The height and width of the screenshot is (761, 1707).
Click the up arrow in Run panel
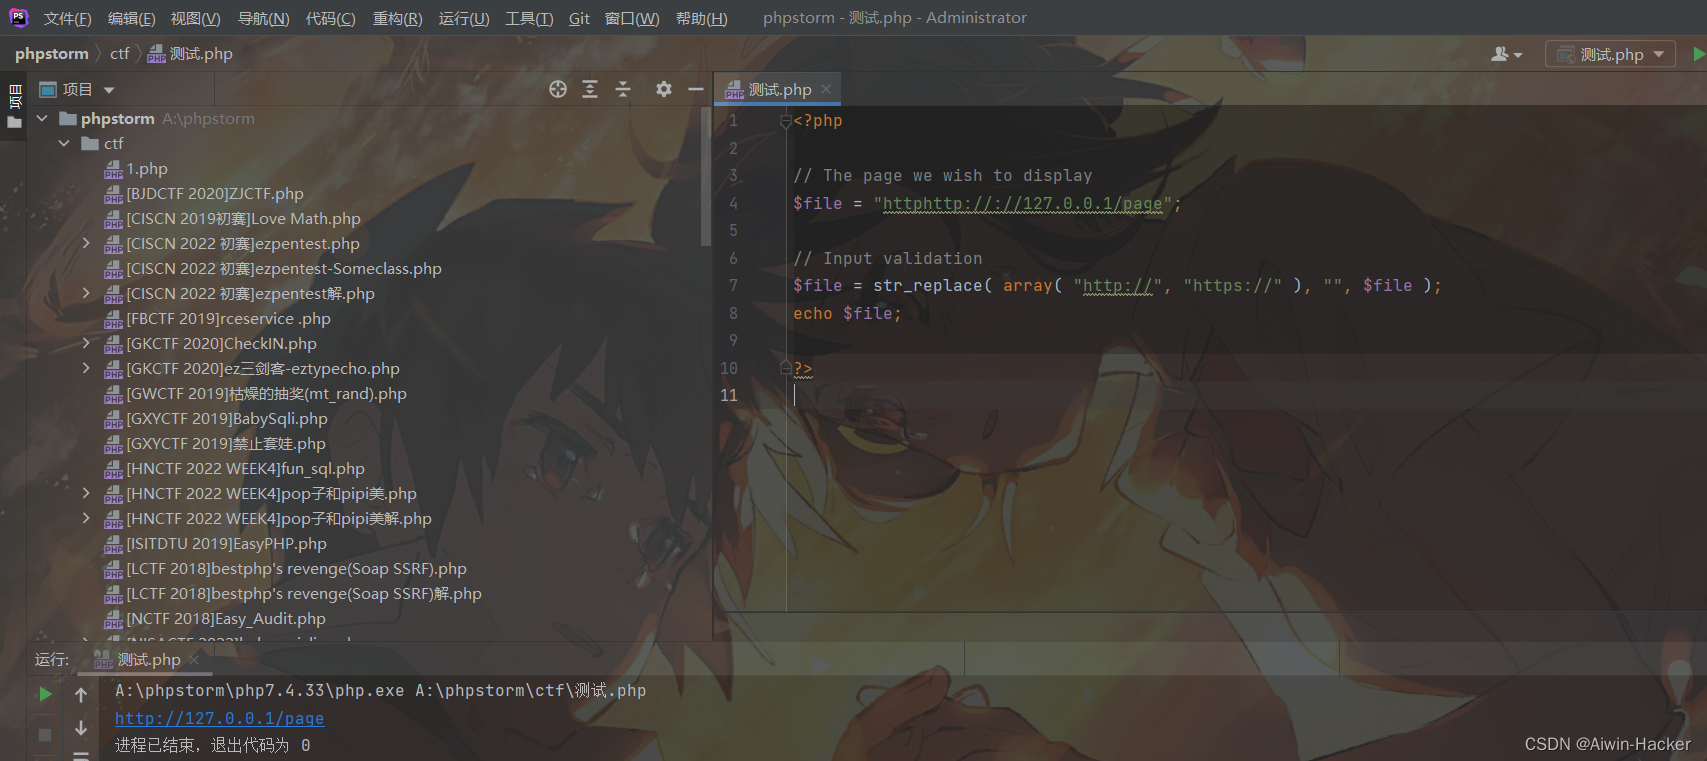(x=81, y=694)
